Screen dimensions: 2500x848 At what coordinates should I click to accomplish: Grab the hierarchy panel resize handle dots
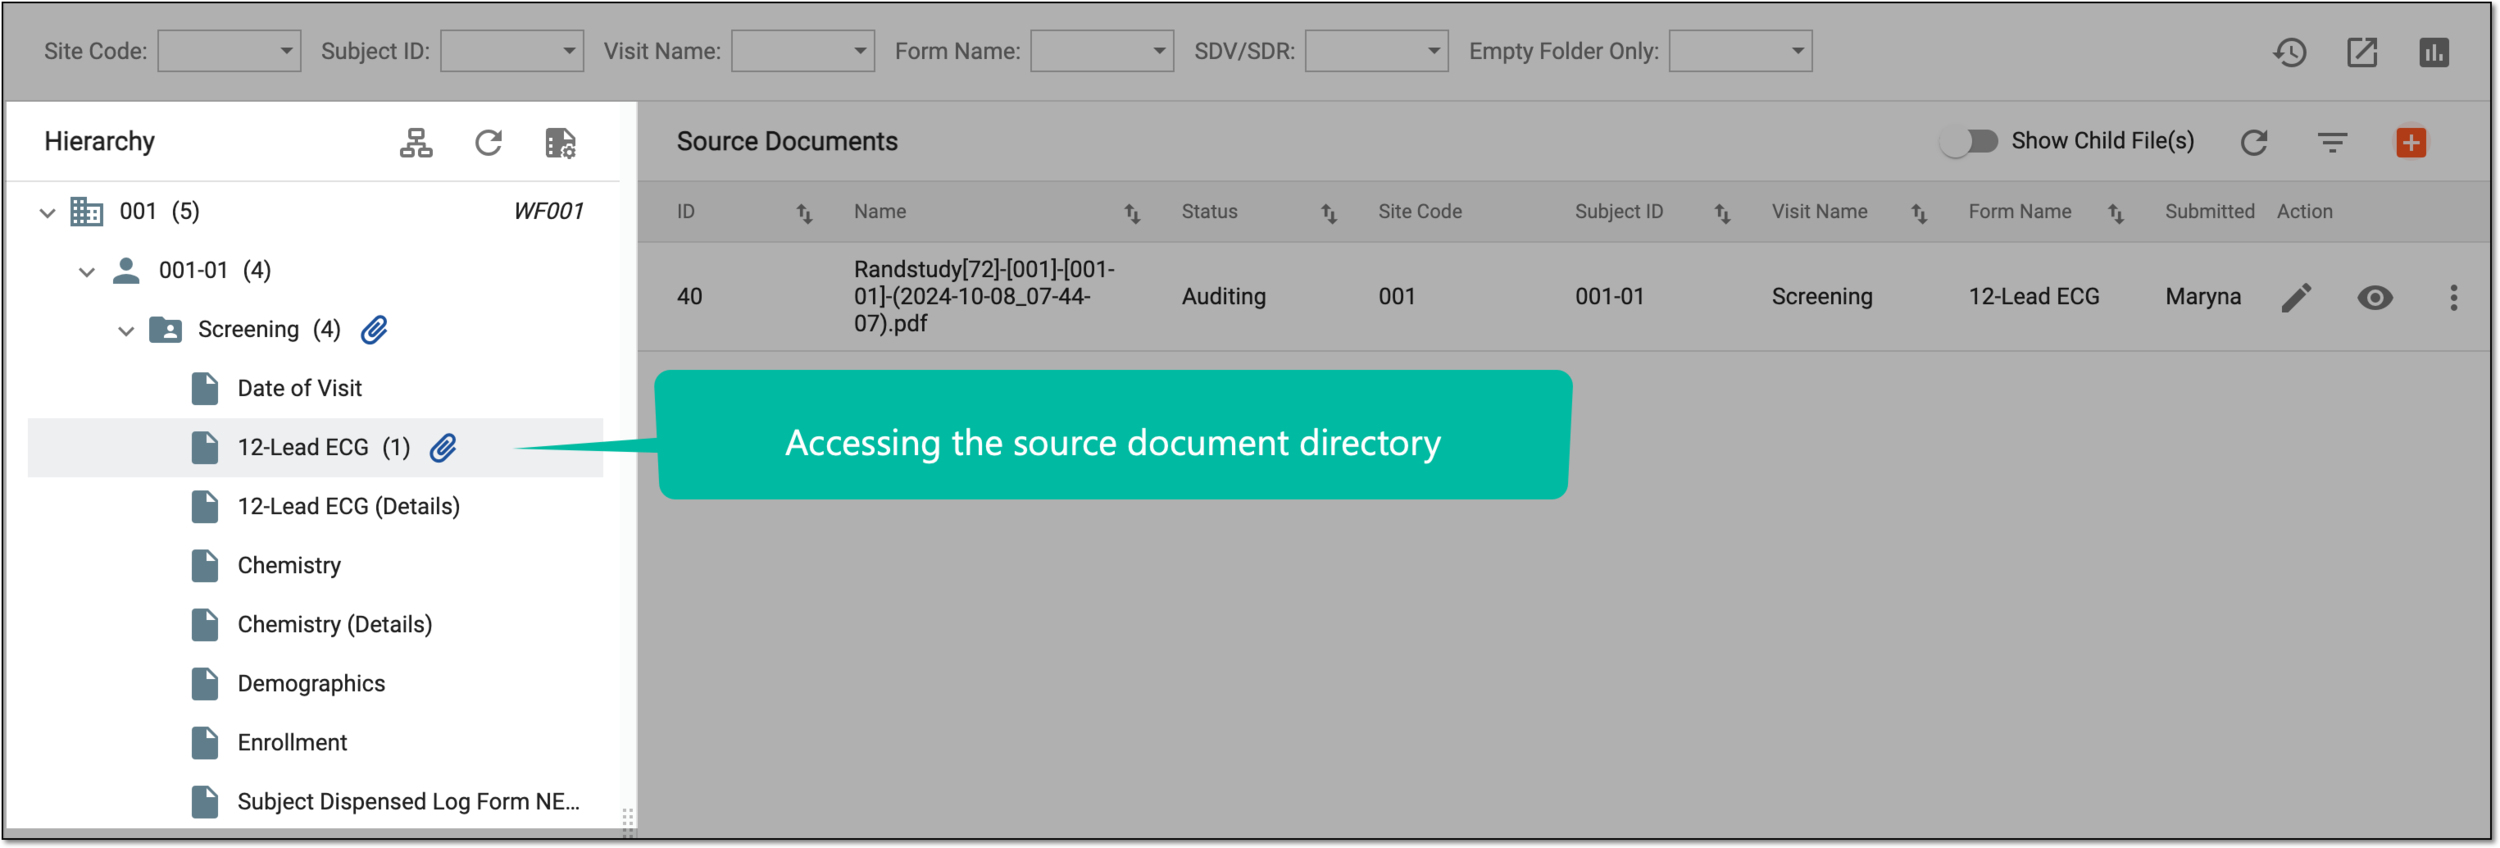627,822
